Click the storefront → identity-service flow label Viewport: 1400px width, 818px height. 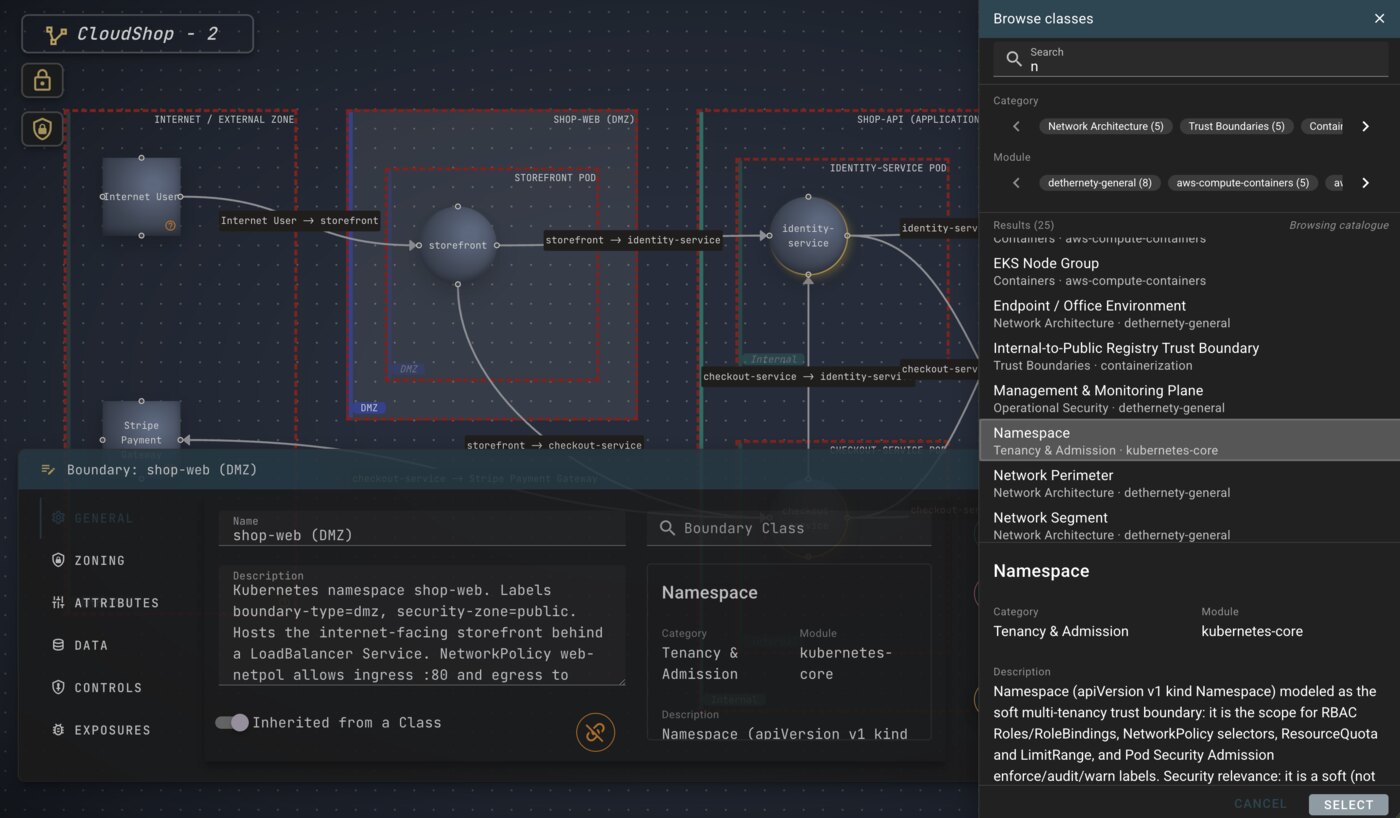(x=633, y=240)
